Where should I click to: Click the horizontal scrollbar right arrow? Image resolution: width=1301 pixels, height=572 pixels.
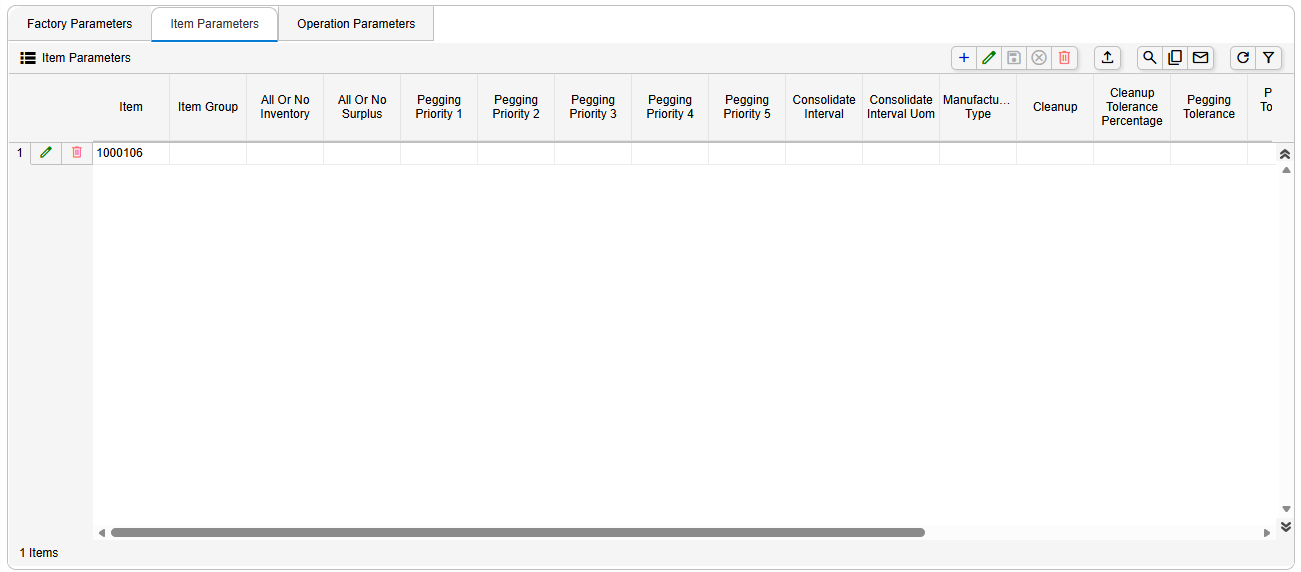1267,533
